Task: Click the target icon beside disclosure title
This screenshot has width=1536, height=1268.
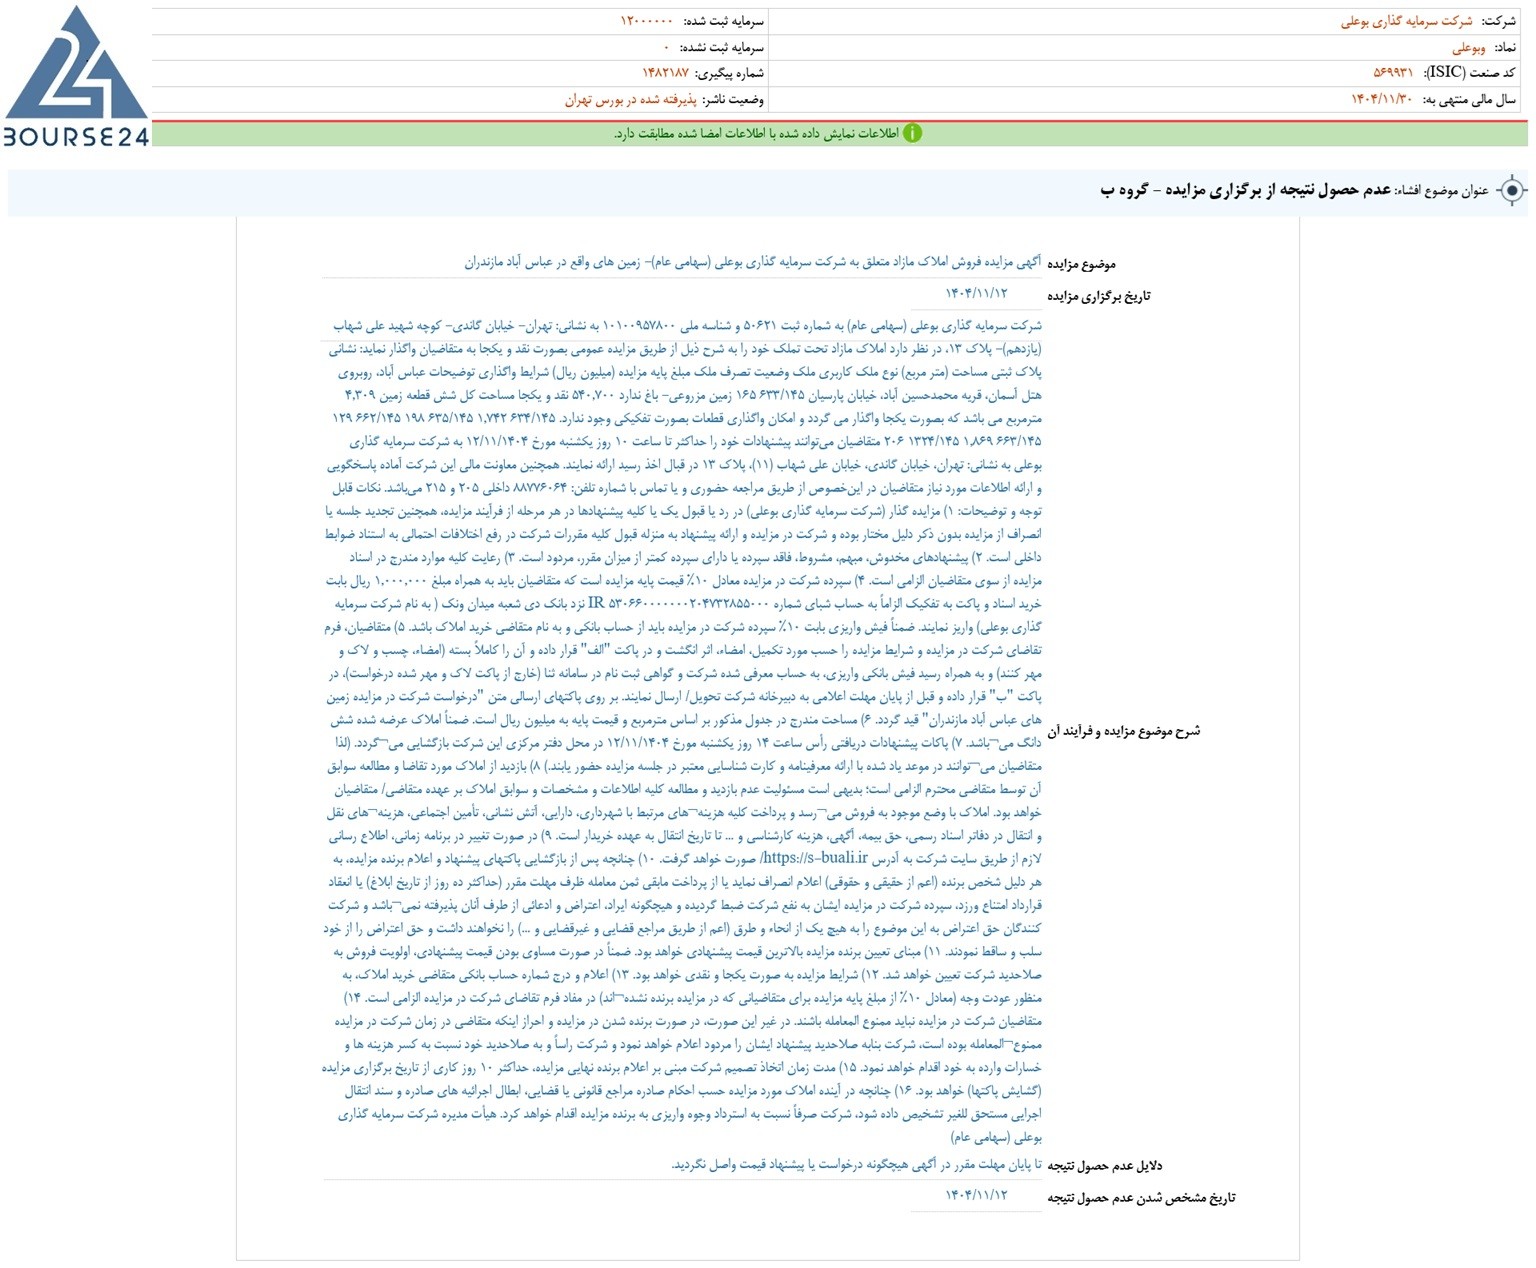Action: coord(1511,191)
